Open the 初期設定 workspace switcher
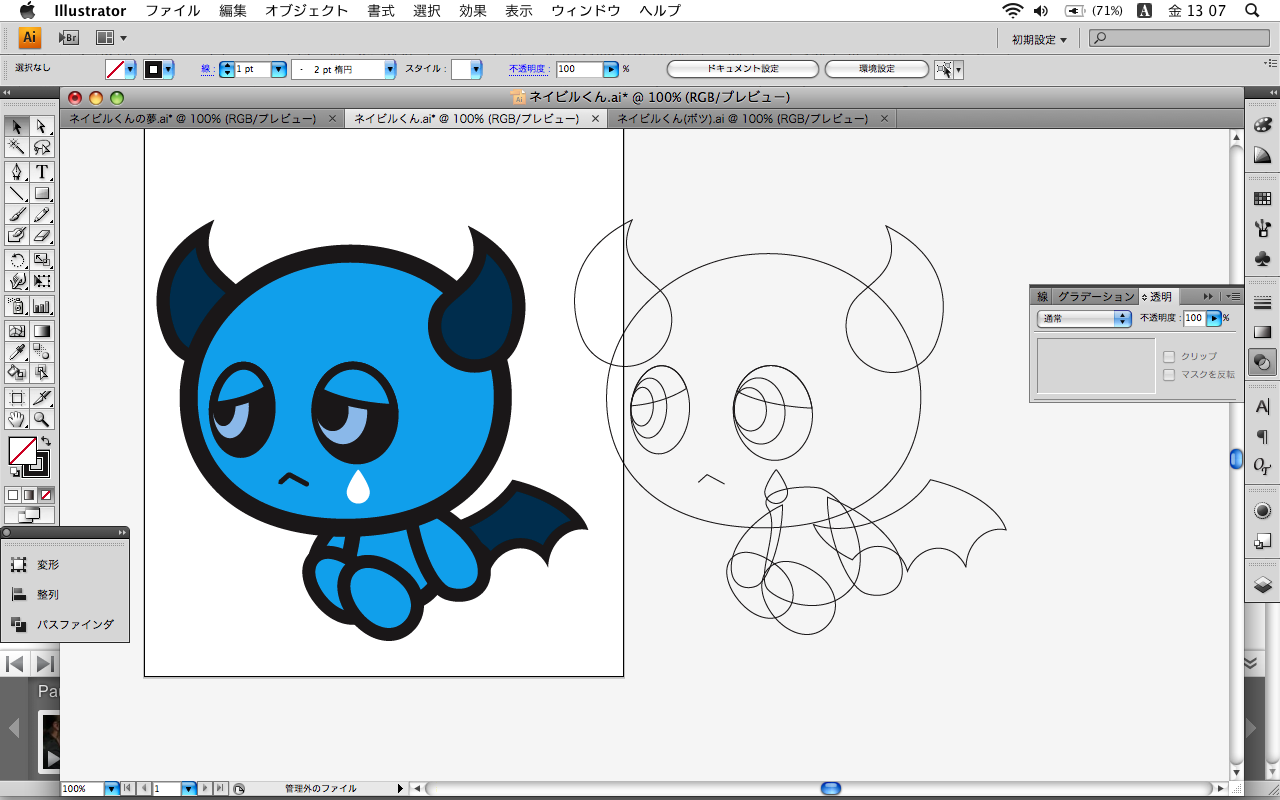 click(1038, 40)
